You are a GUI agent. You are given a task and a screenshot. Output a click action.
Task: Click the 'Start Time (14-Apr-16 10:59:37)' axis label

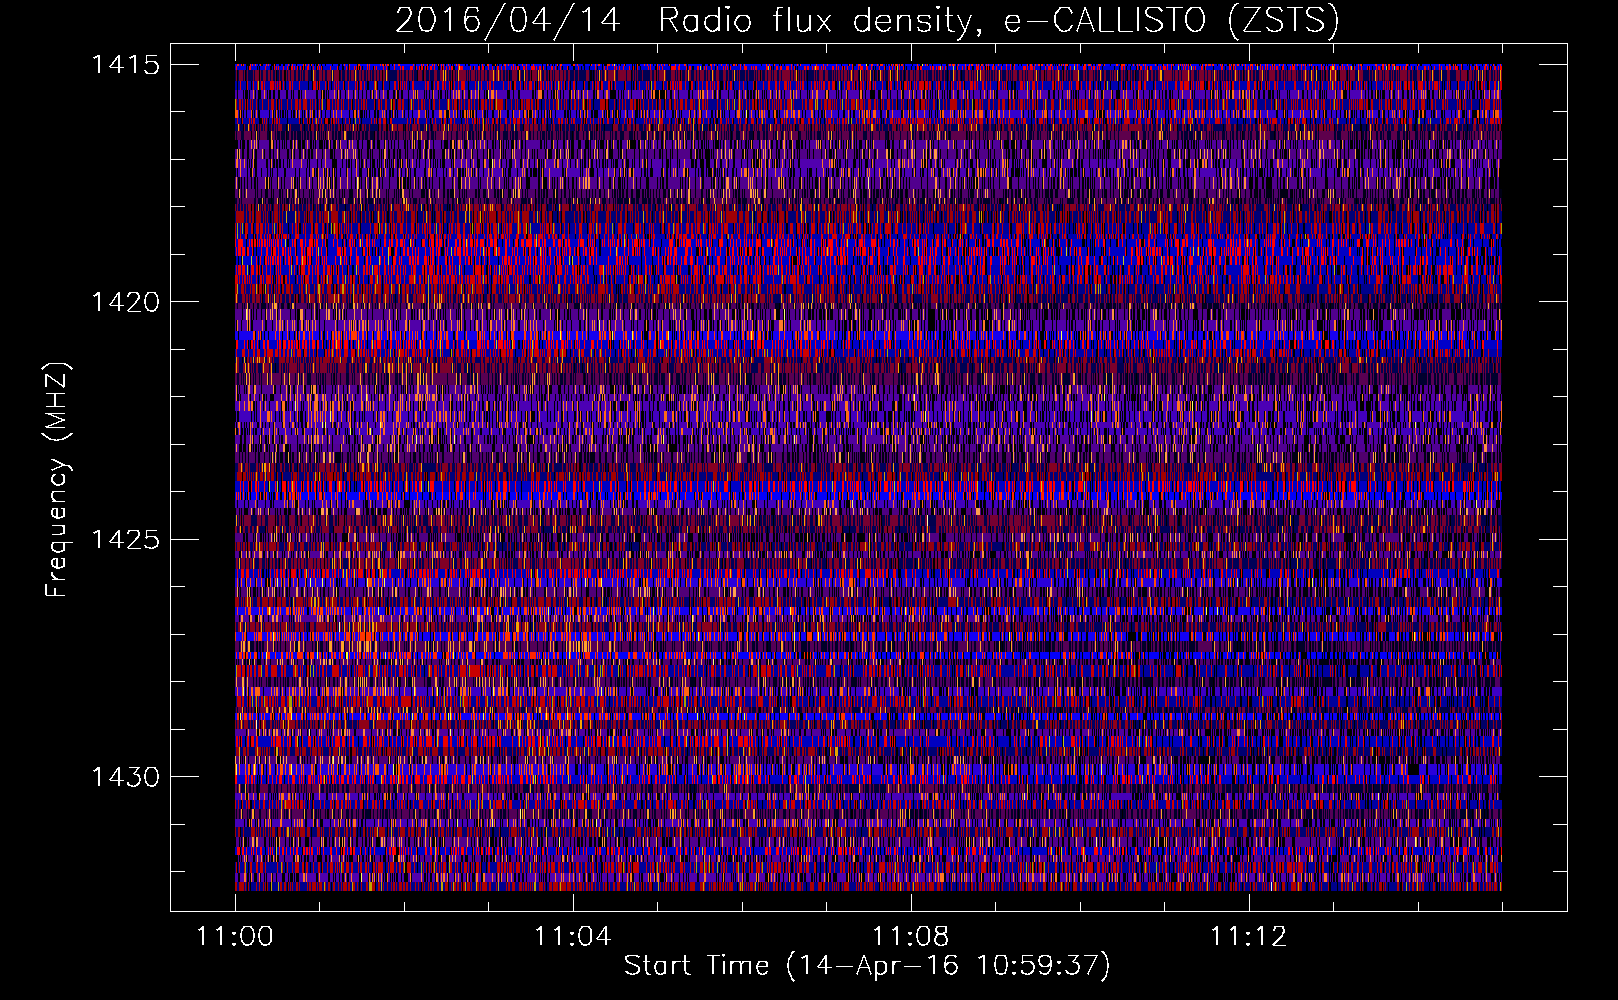tap(867, 966)
